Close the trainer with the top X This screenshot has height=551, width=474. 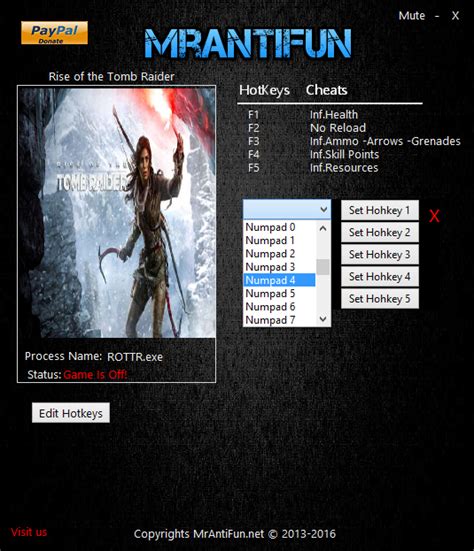pyautogui.click(x=455, y=16)
